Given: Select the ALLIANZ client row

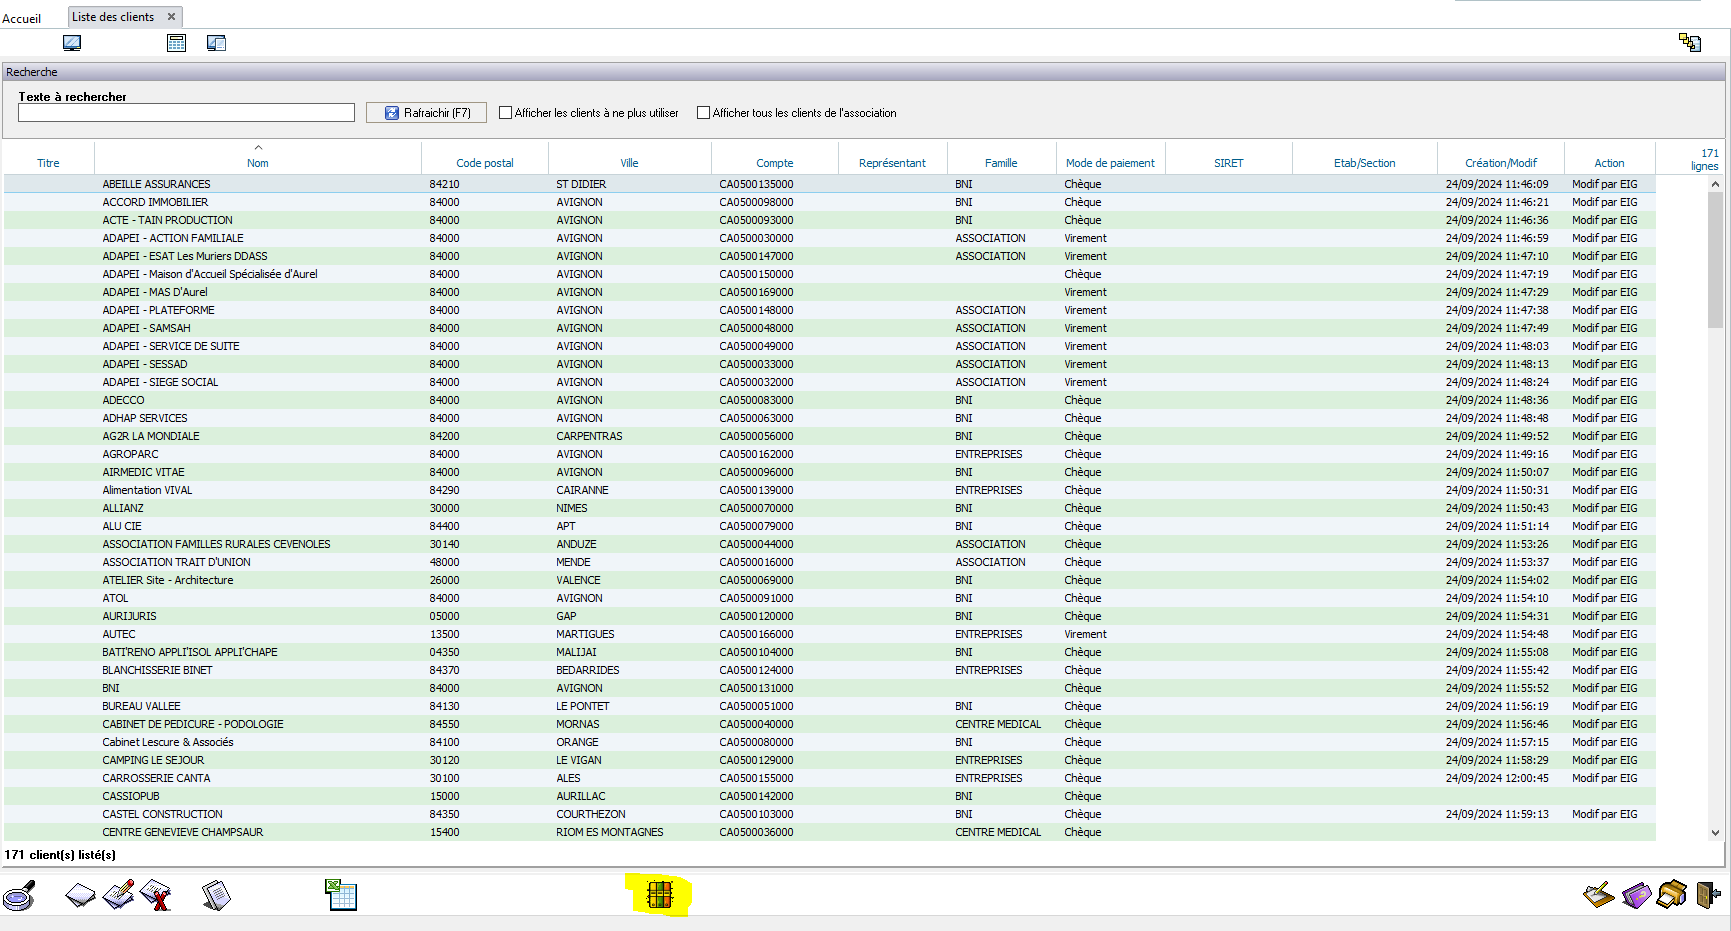Looking at the screenshot, I should click(x=829, y=508).
